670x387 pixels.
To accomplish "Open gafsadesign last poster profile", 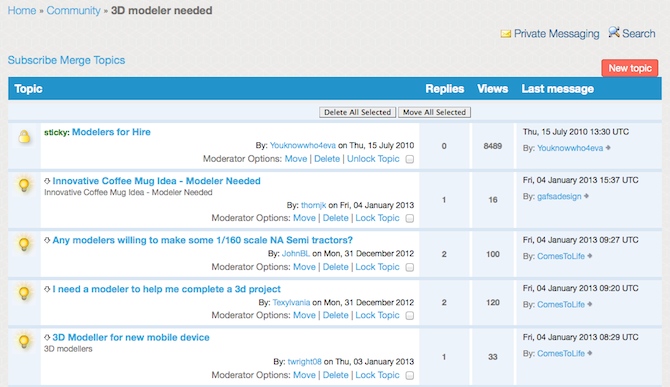I will click(x=559, y=196).
